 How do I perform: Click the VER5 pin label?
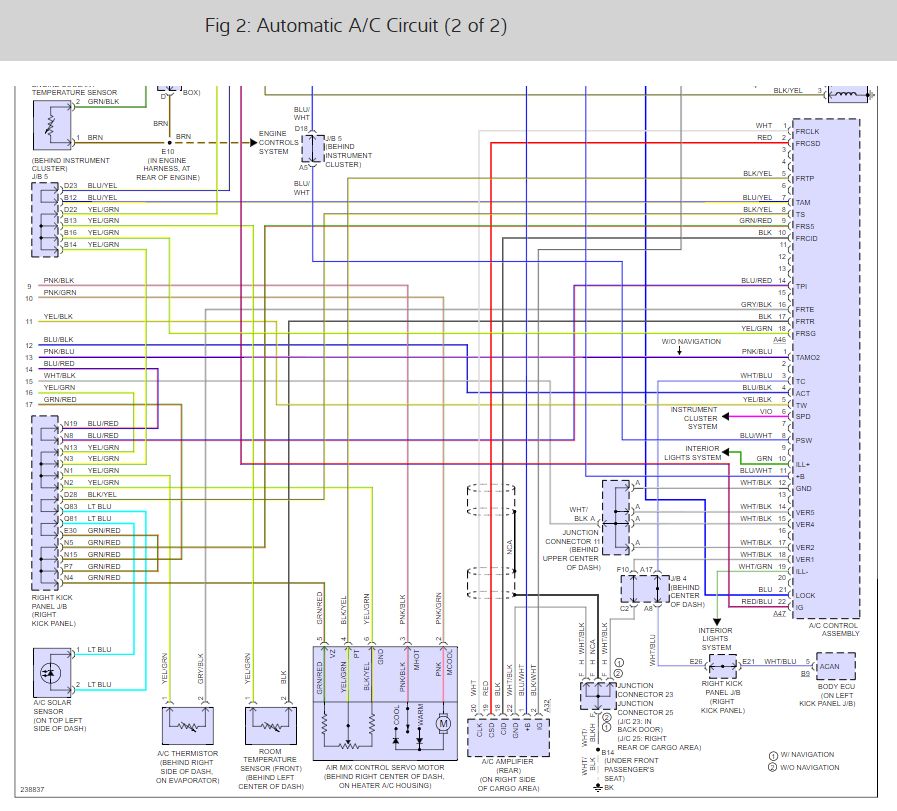pos(804,512)
